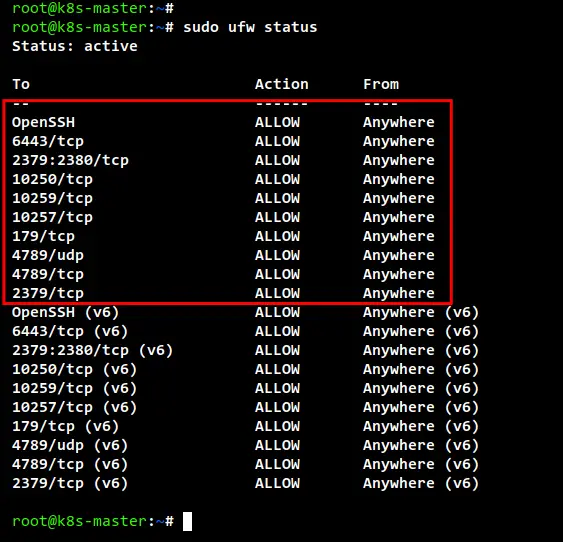
Task: Click the '6443/tcp (v6)' rule entry
Action: (70, 332)
